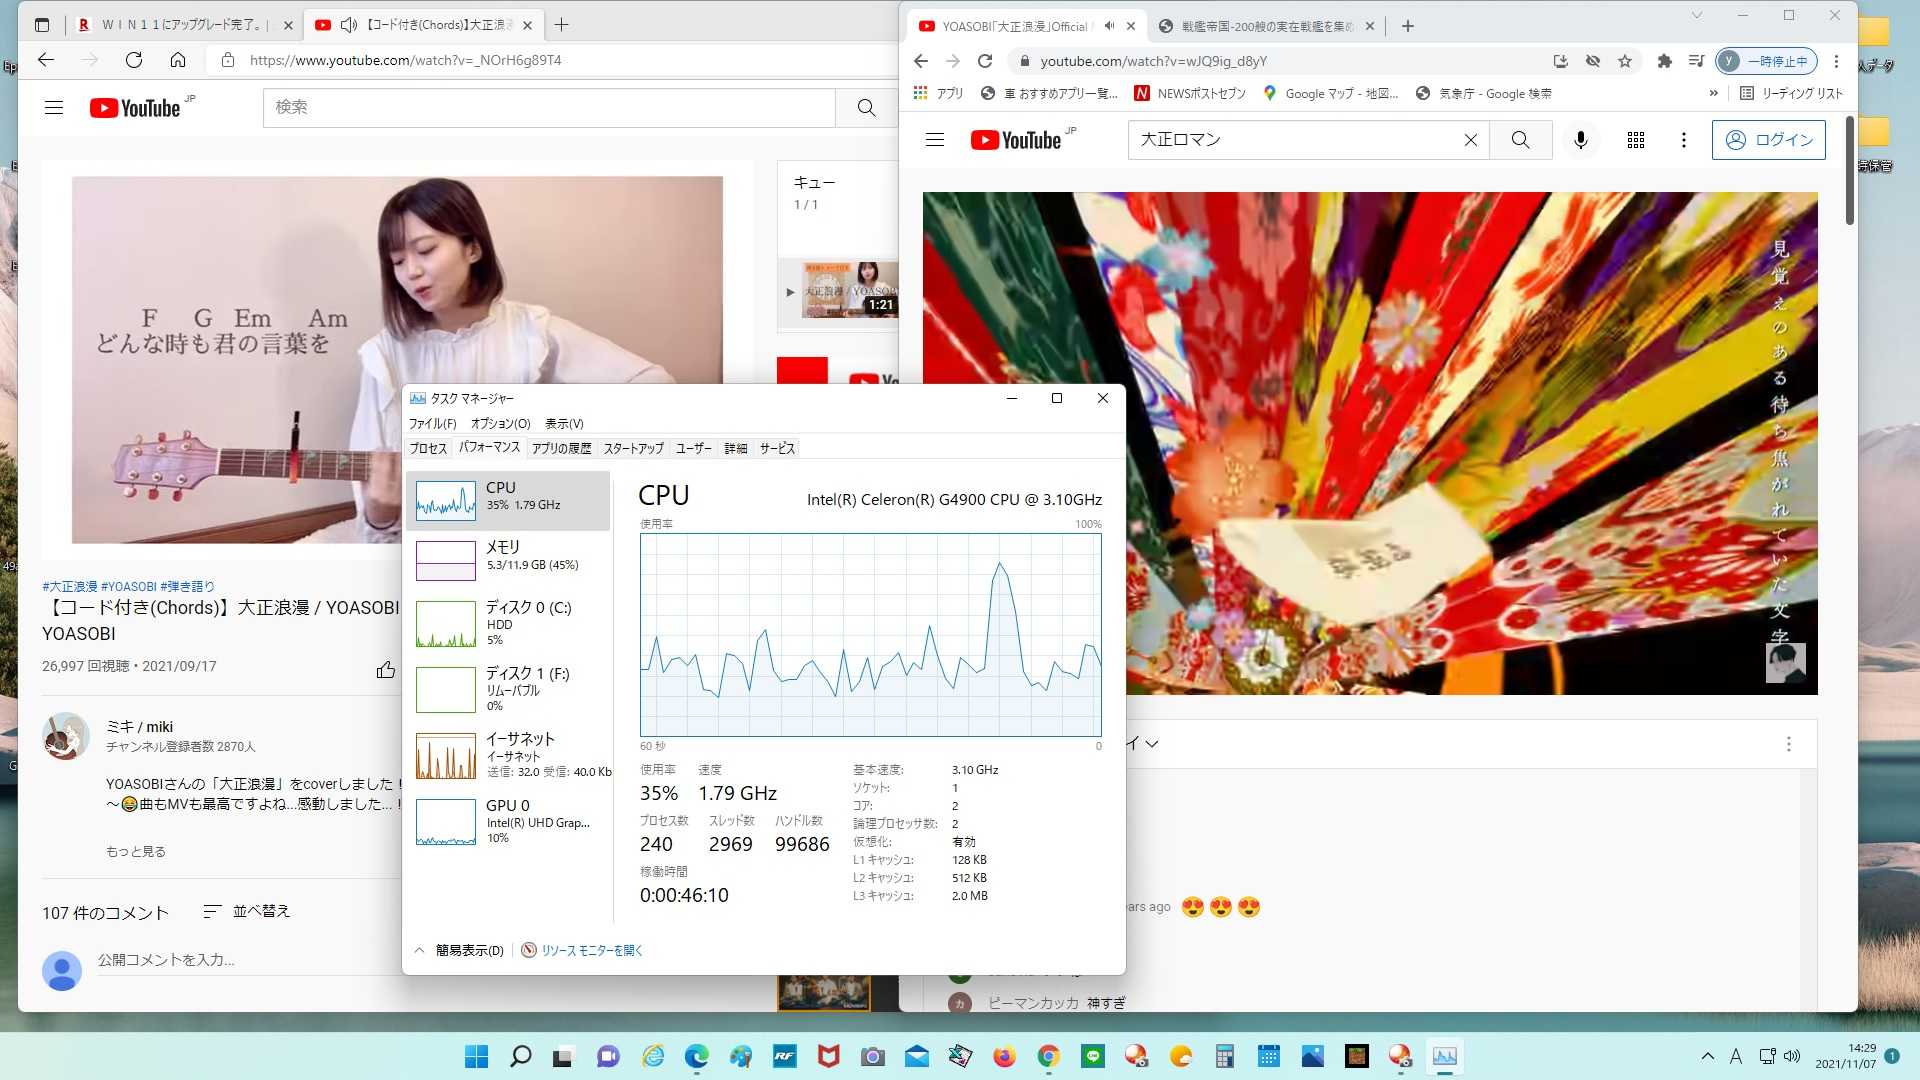
Task: Open Resource Monitor link in Task Manager
Action: [x=591, y=950]
